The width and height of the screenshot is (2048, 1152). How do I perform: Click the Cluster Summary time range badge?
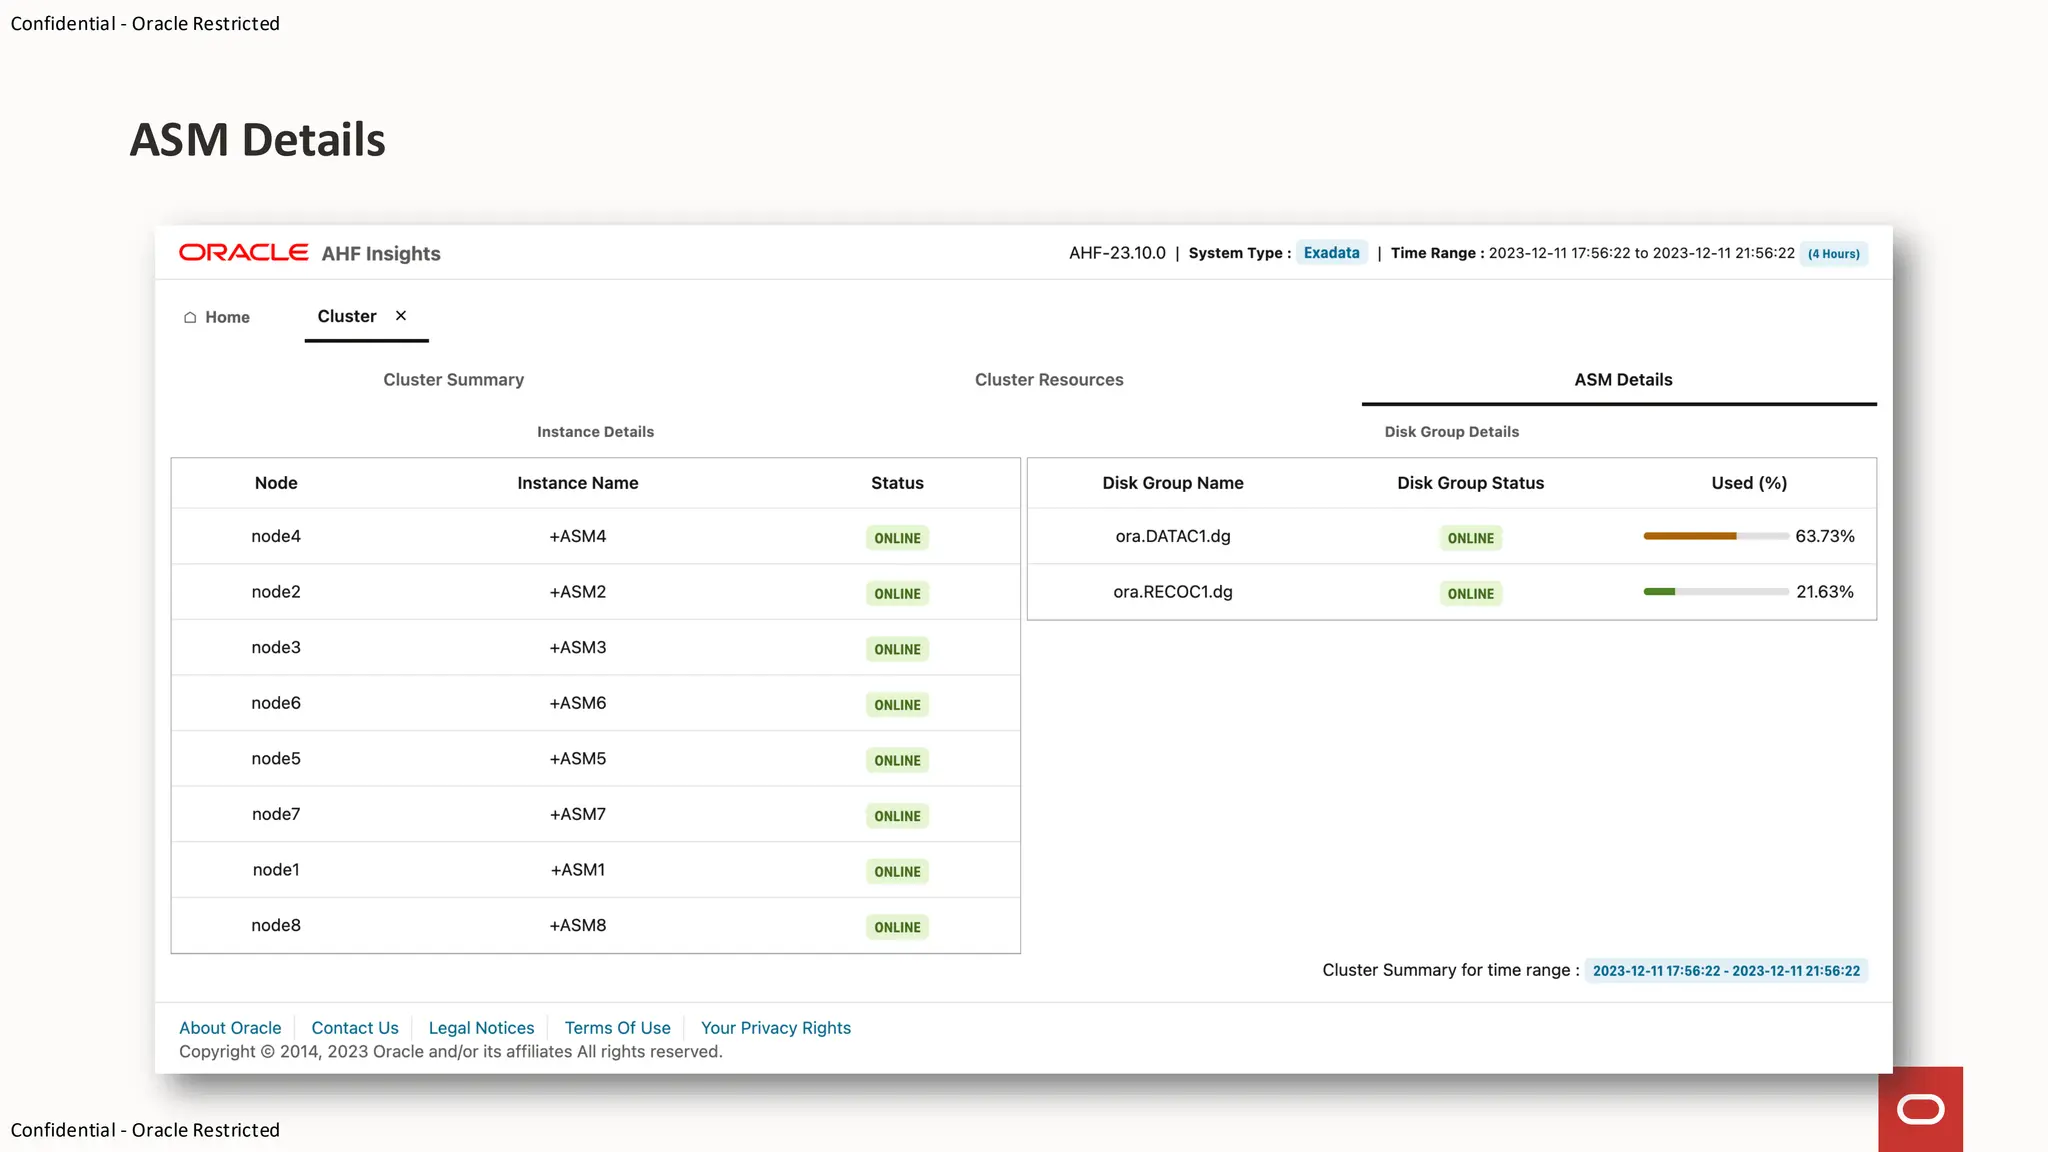[1726, 971]
